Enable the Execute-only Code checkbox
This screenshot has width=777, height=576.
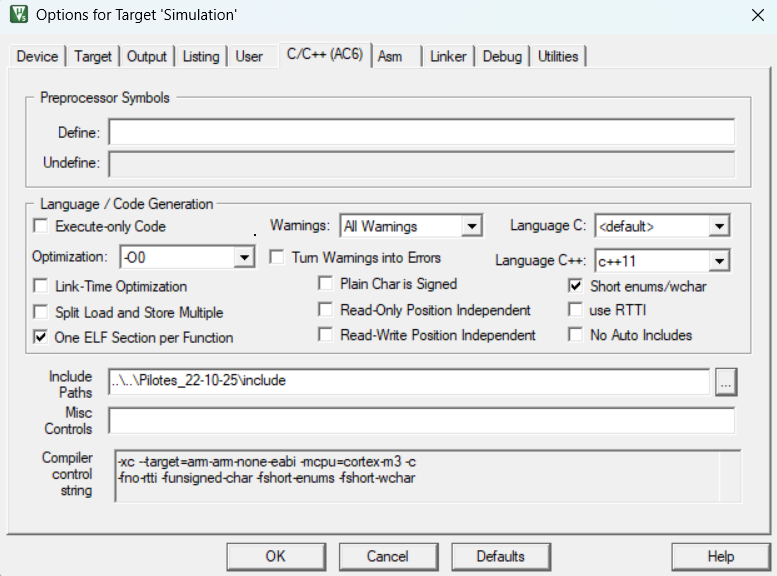[x=41, y=226]
